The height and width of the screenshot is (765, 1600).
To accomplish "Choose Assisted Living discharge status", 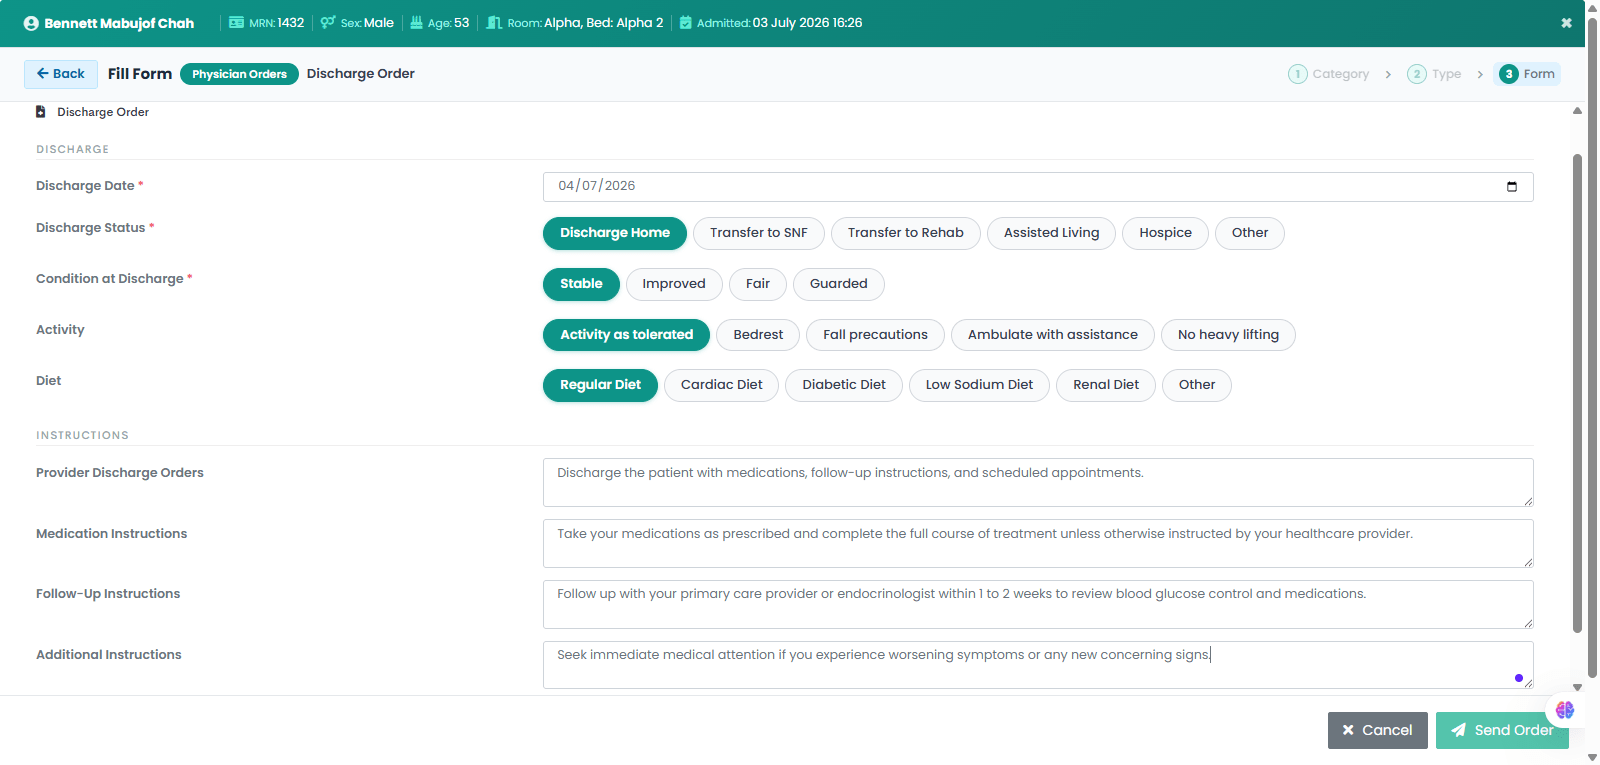I will point(1051,233).
